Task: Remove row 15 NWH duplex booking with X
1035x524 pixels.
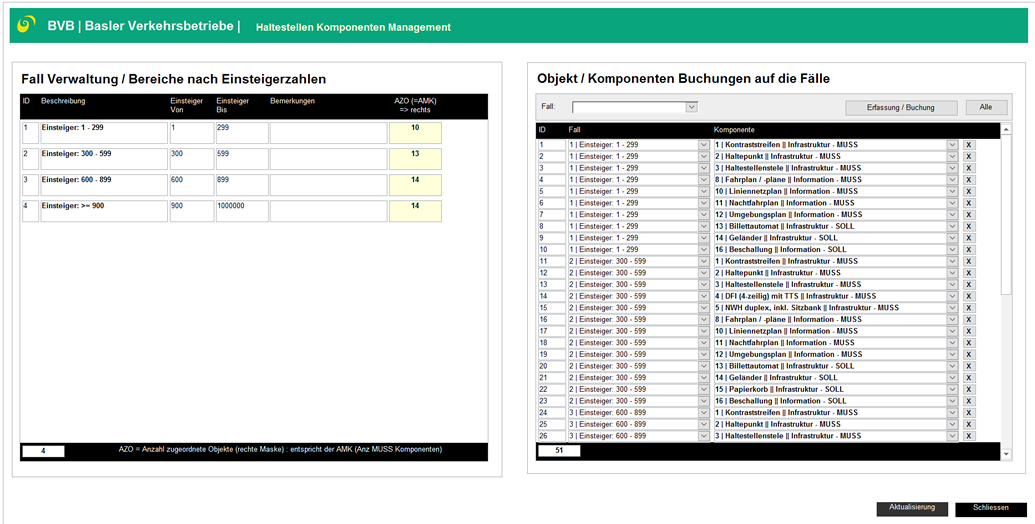Action: (968, 308)
